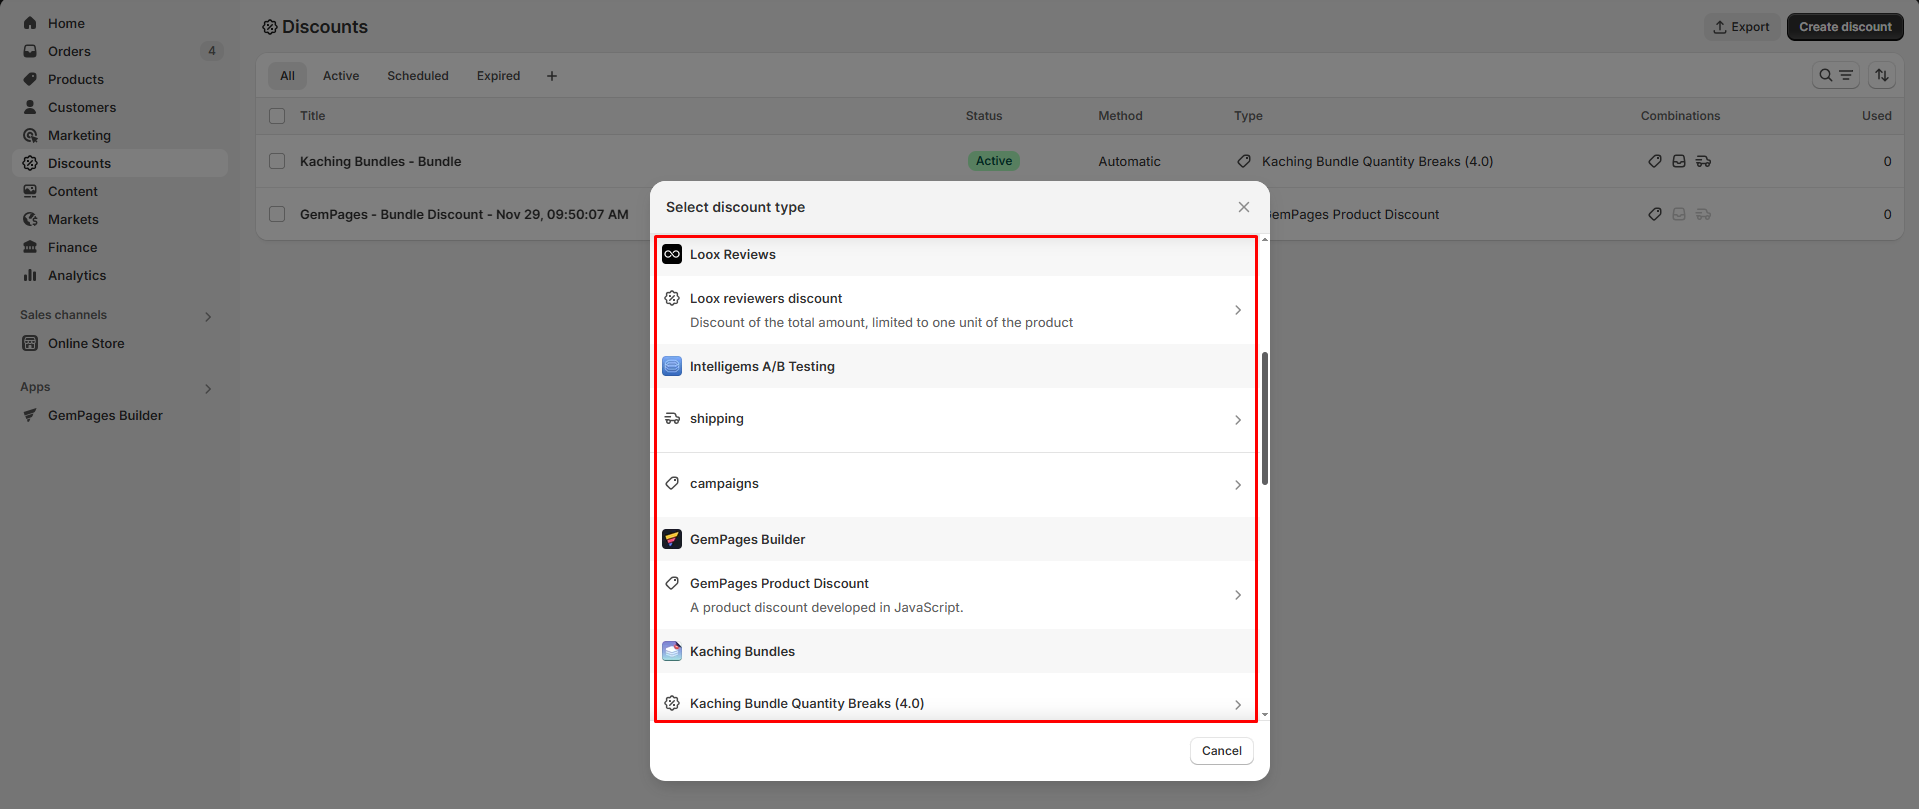This screenshot has width=1919, height=809.
Task: Click the Intelligems A/B Testing app icon
Action: click(x=672, y=367)
